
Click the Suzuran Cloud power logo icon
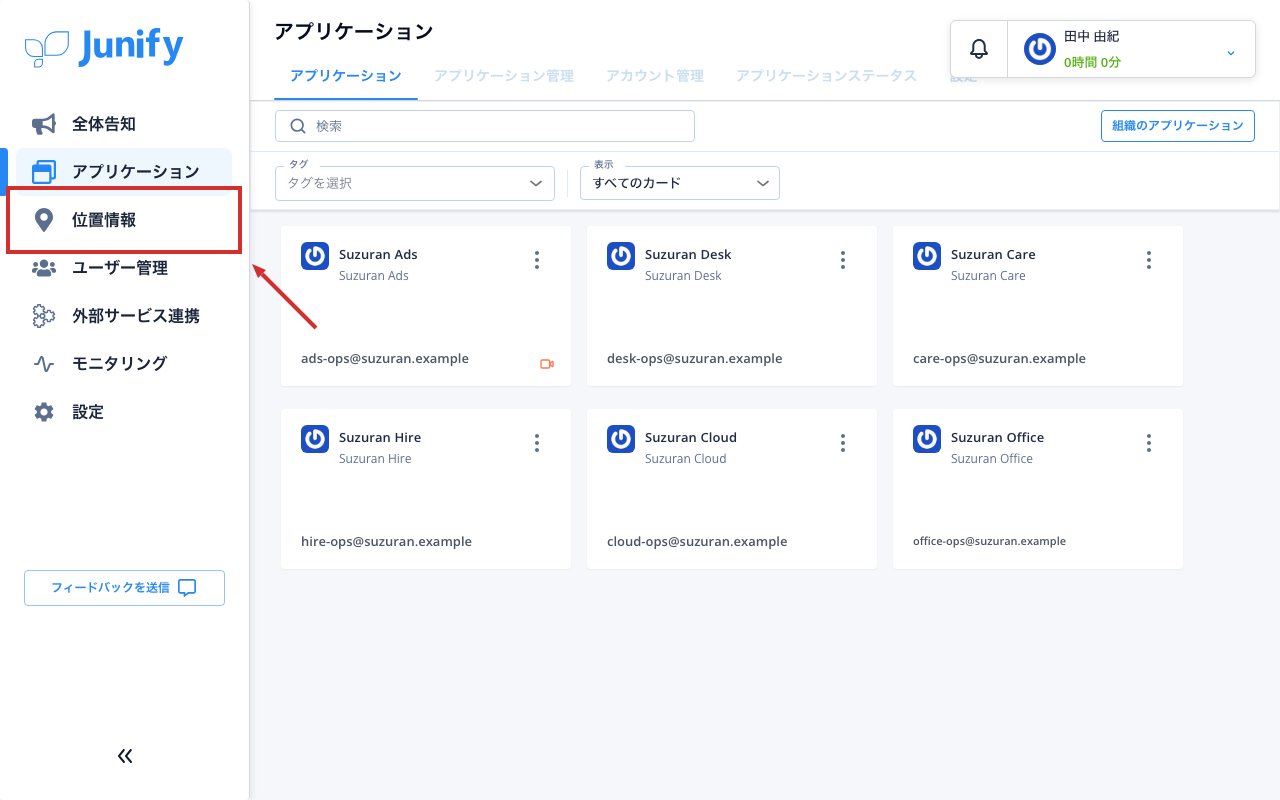(x=621, y=439)
